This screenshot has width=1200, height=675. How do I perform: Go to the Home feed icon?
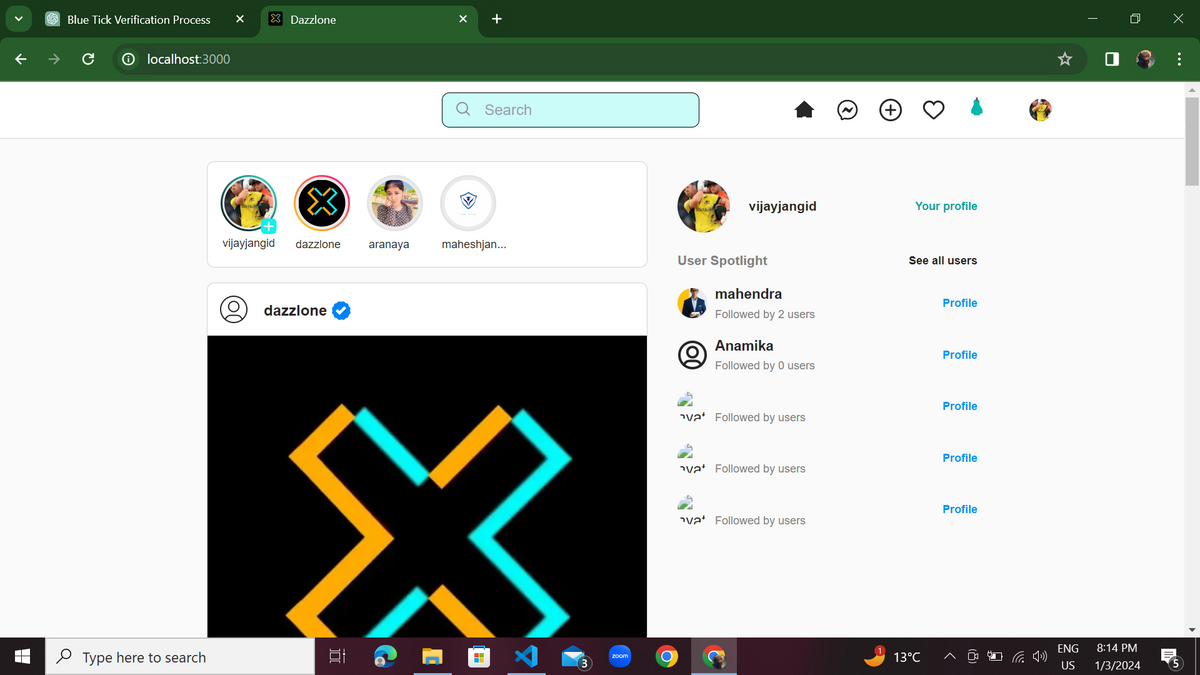pyautogui.click(x=804, y=110)
